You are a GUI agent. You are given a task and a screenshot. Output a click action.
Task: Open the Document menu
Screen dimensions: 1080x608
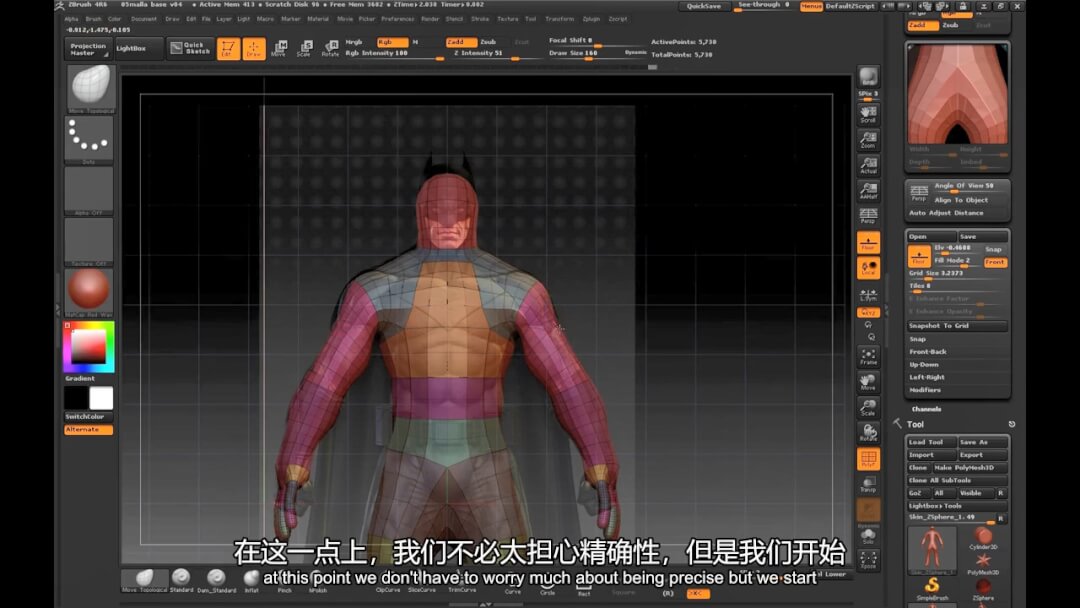(x=144, y=19)
